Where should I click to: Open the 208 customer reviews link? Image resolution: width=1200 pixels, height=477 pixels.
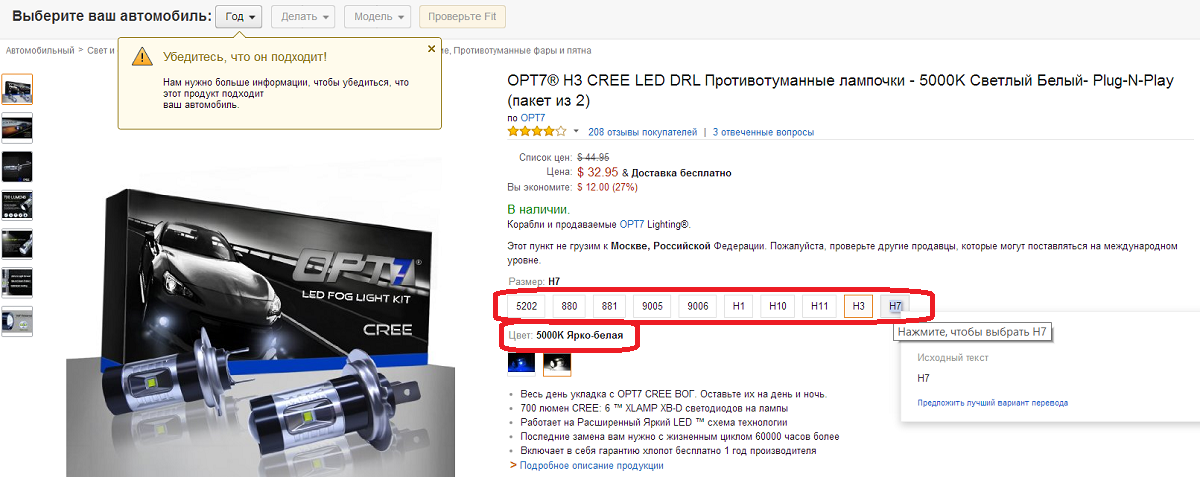643,132
